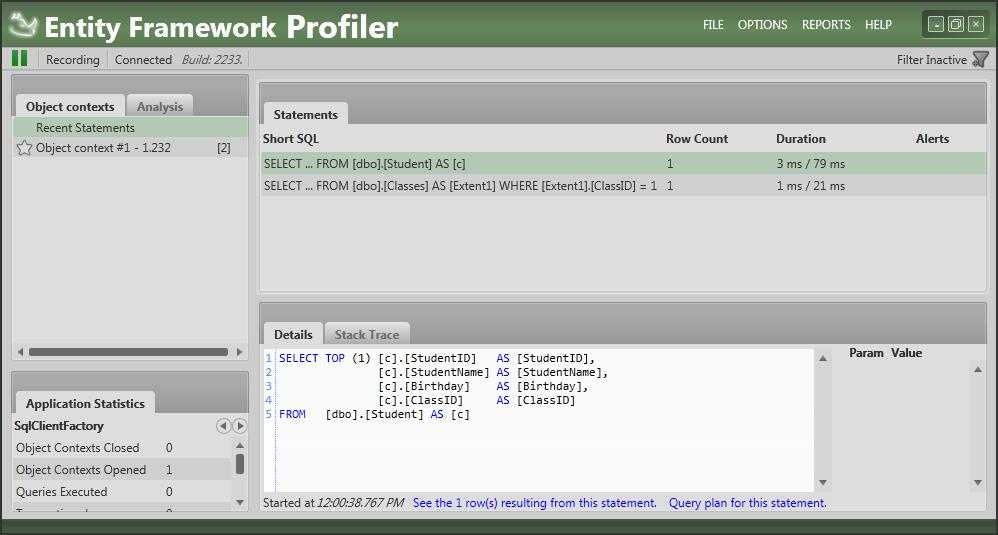Viewport: 998px width, 535px height.
Task: Minimize the profiler window
Action: coord(936,25)
